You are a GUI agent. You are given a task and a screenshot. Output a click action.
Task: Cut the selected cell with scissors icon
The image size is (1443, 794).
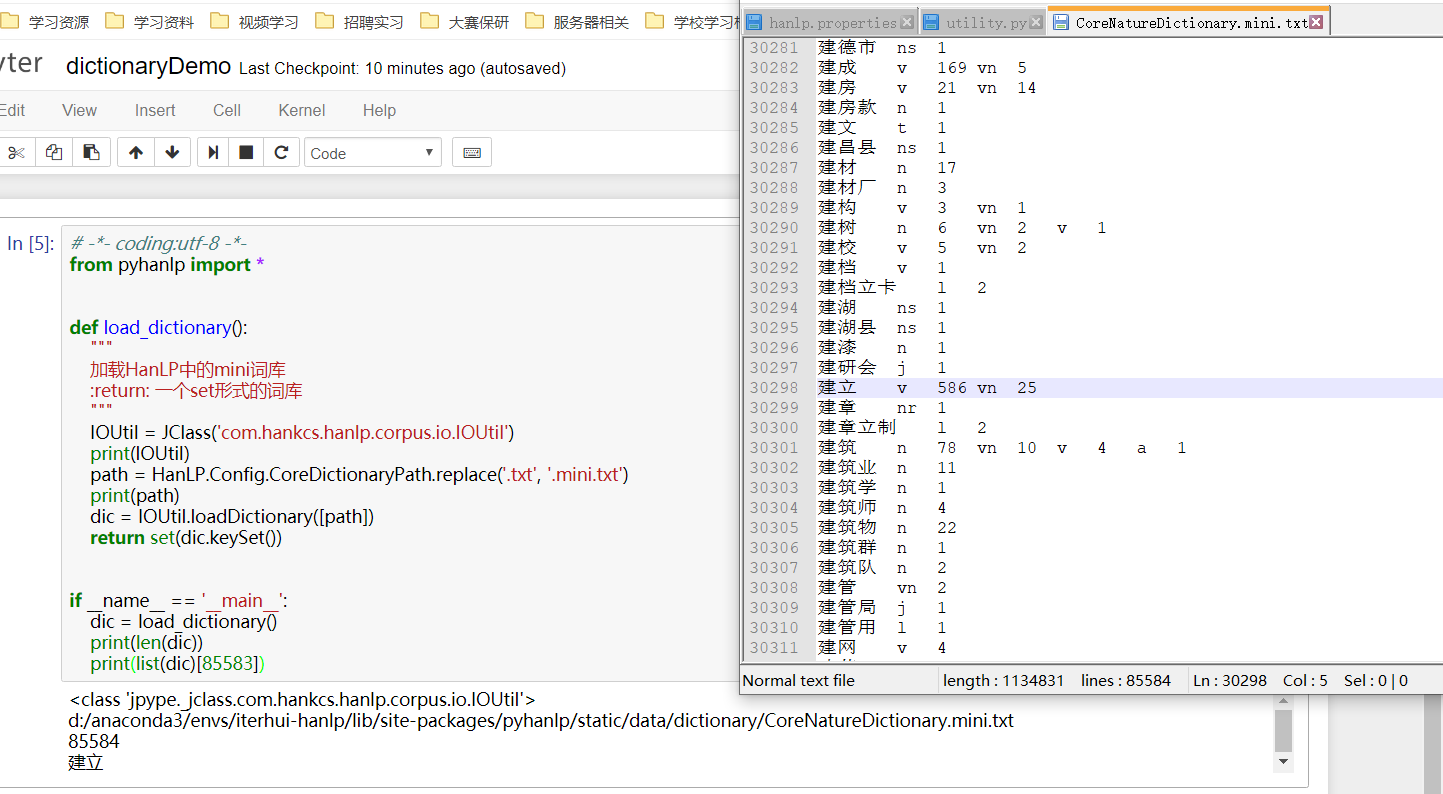pos(17,152)
